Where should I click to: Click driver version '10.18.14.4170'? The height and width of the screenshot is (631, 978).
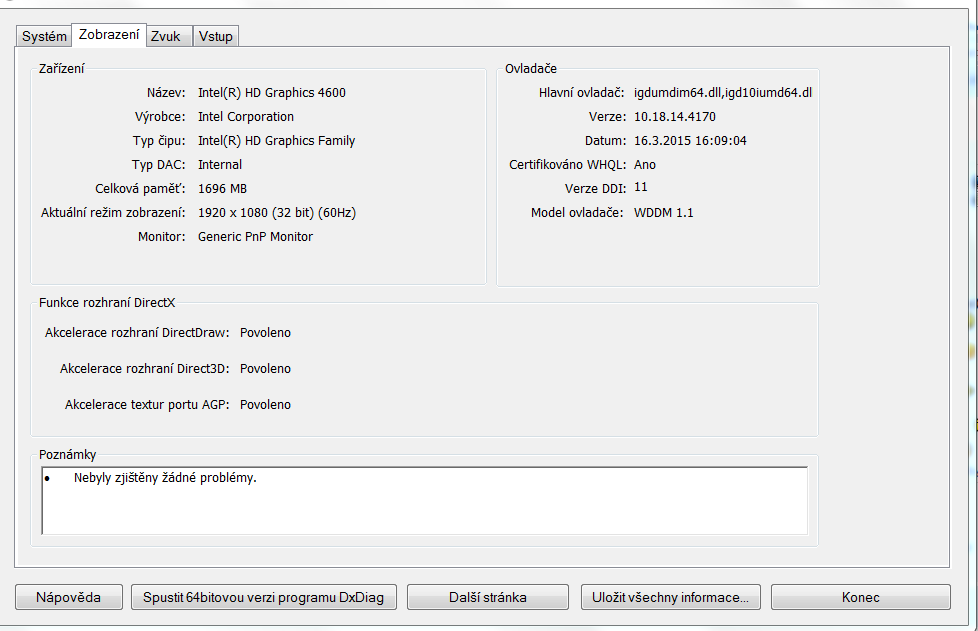tap(675, 117)
